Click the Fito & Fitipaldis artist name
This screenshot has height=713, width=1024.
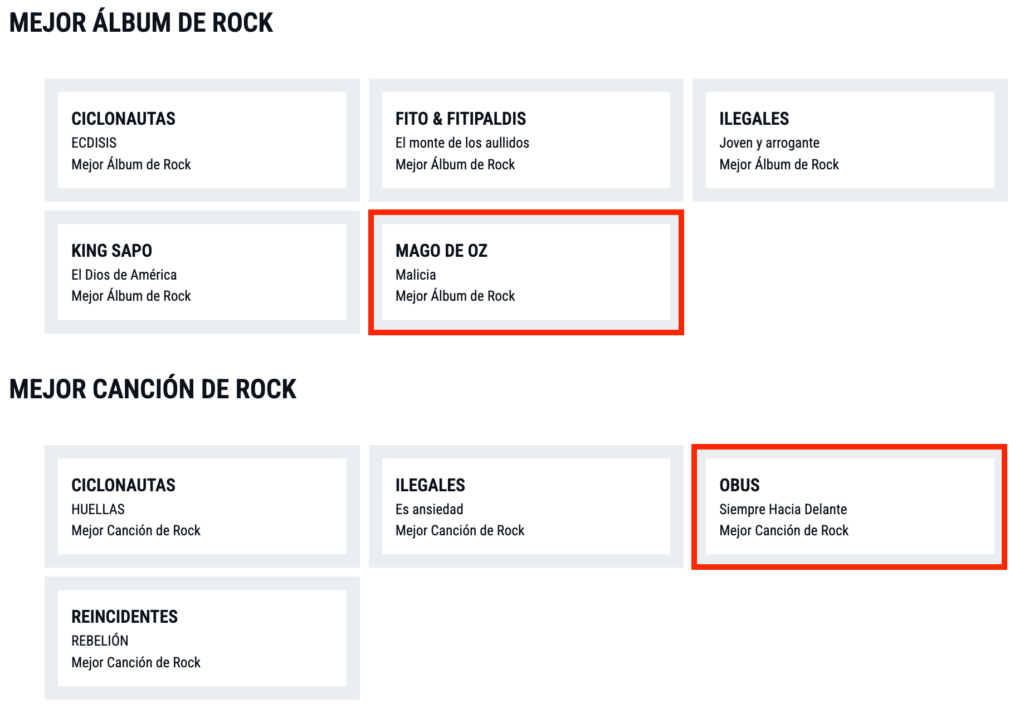[460, 119]
